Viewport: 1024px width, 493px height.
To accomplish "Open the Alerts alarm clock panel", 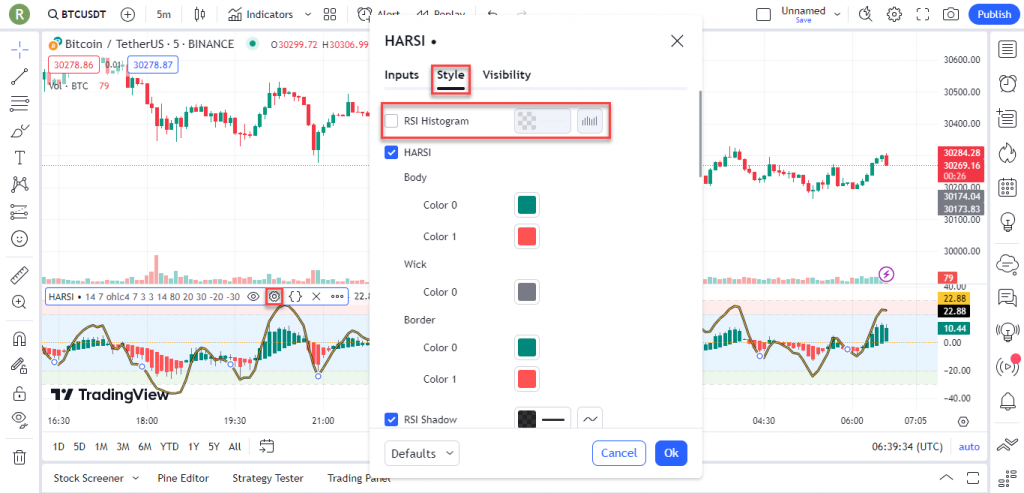I will (1007, 83).
